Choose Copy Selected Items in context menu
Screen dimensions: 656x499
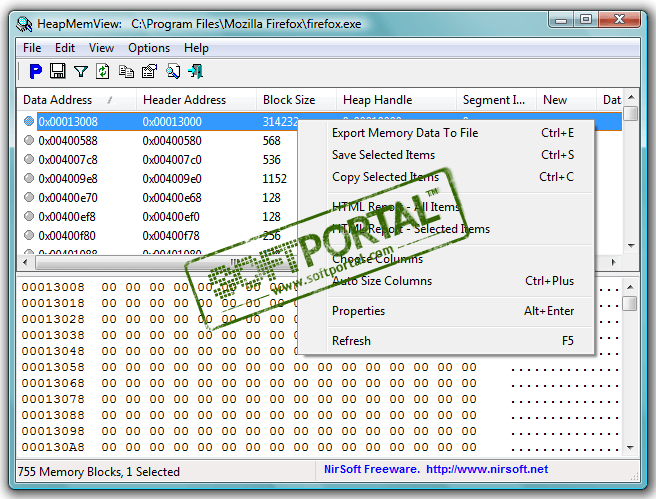tap(446, 177)
